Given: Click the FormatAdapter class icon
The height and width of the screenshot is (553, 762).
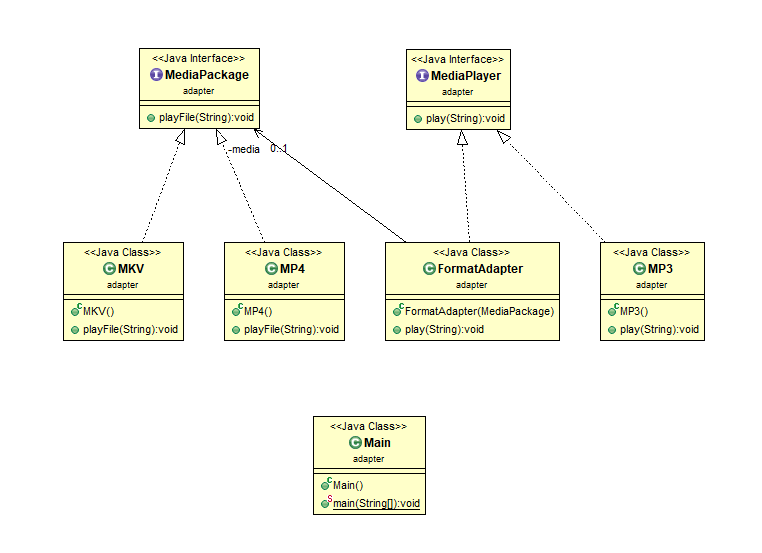Looking at the screenshot, I should [x=429, y=269].
